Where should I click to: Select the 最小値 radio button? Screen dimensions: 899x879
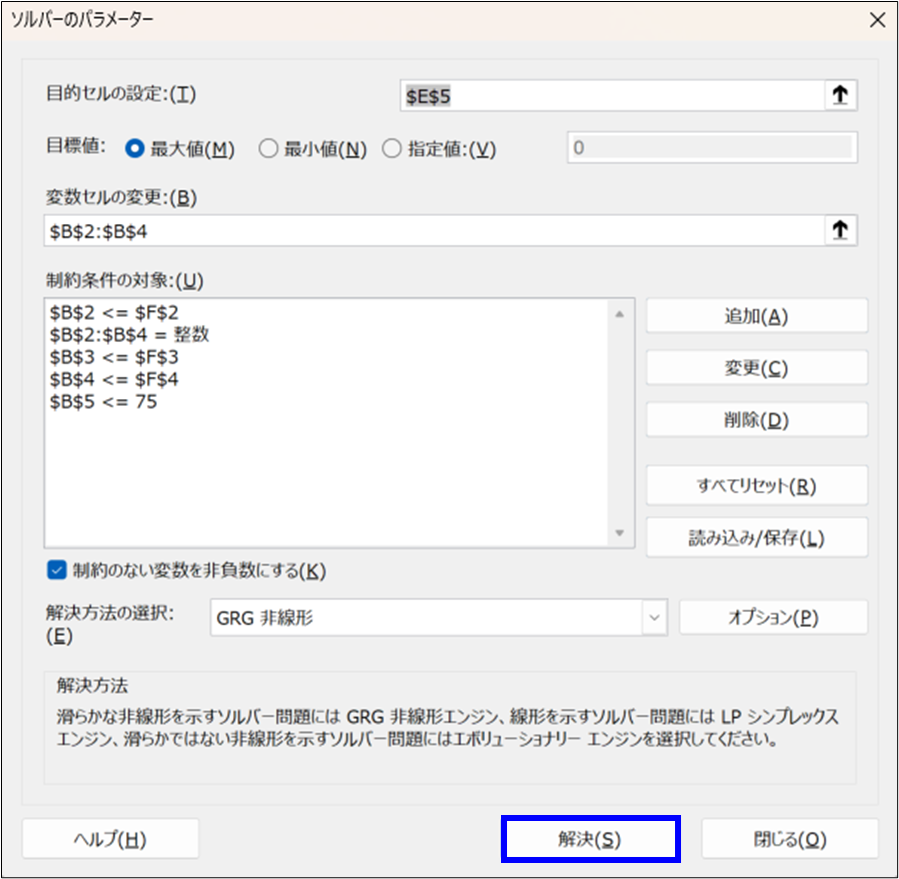[268, 149]
